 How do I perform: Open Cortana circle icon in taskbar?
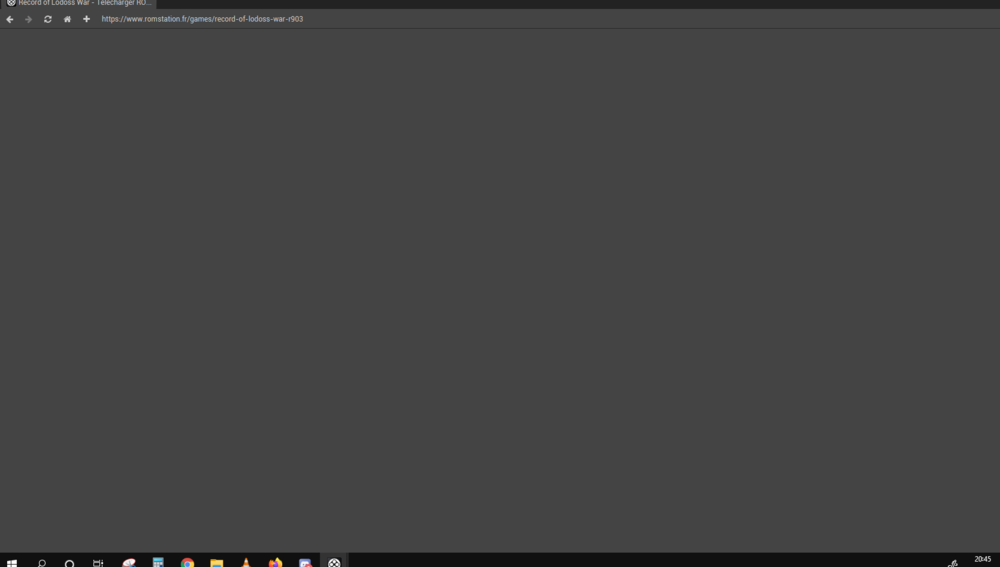70,563
